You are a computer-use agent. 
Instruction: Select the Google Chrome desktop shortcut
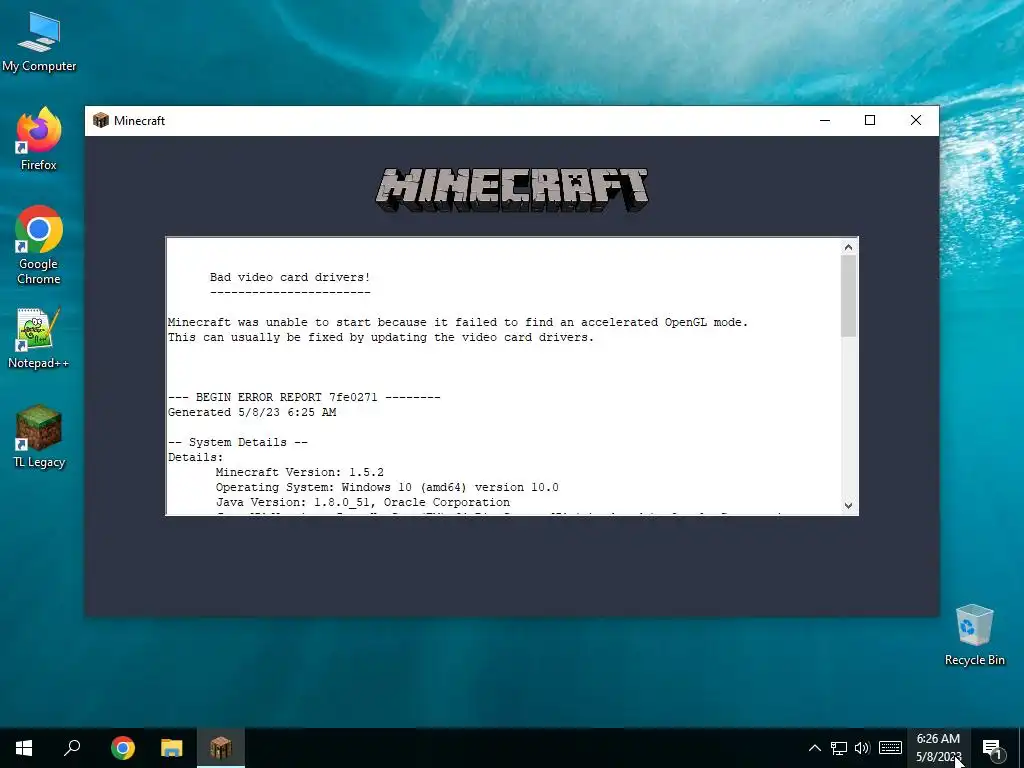point(39,245)
